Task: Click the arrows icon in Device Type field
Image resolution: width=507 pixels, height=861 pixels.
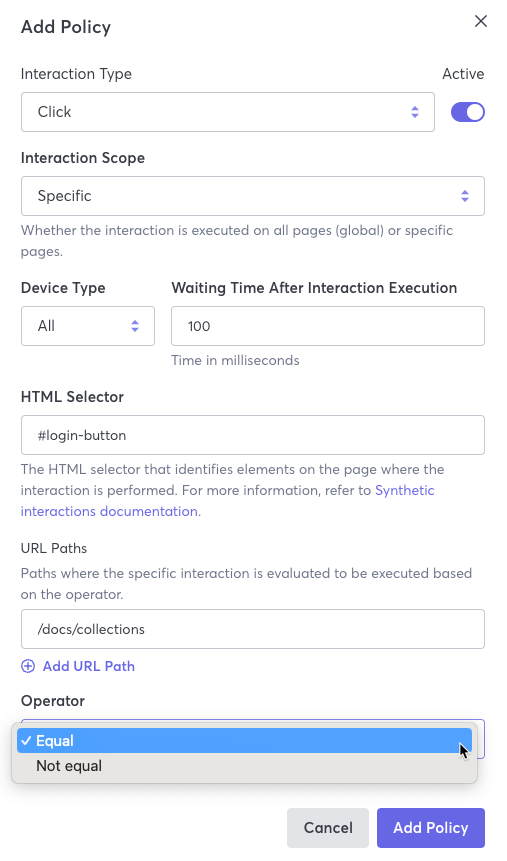Action: pos(135,326)
